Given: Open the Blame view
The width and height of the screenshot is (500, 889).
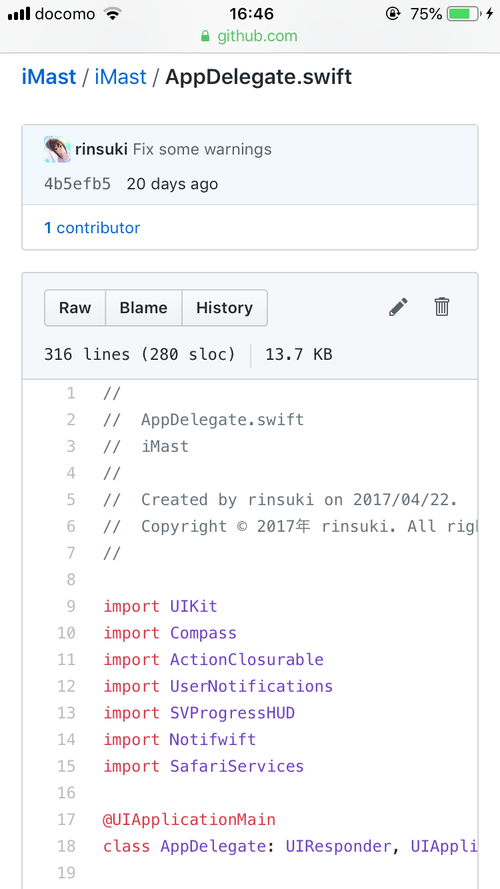Looking at the screenshot, I should (x=143, y=308).
